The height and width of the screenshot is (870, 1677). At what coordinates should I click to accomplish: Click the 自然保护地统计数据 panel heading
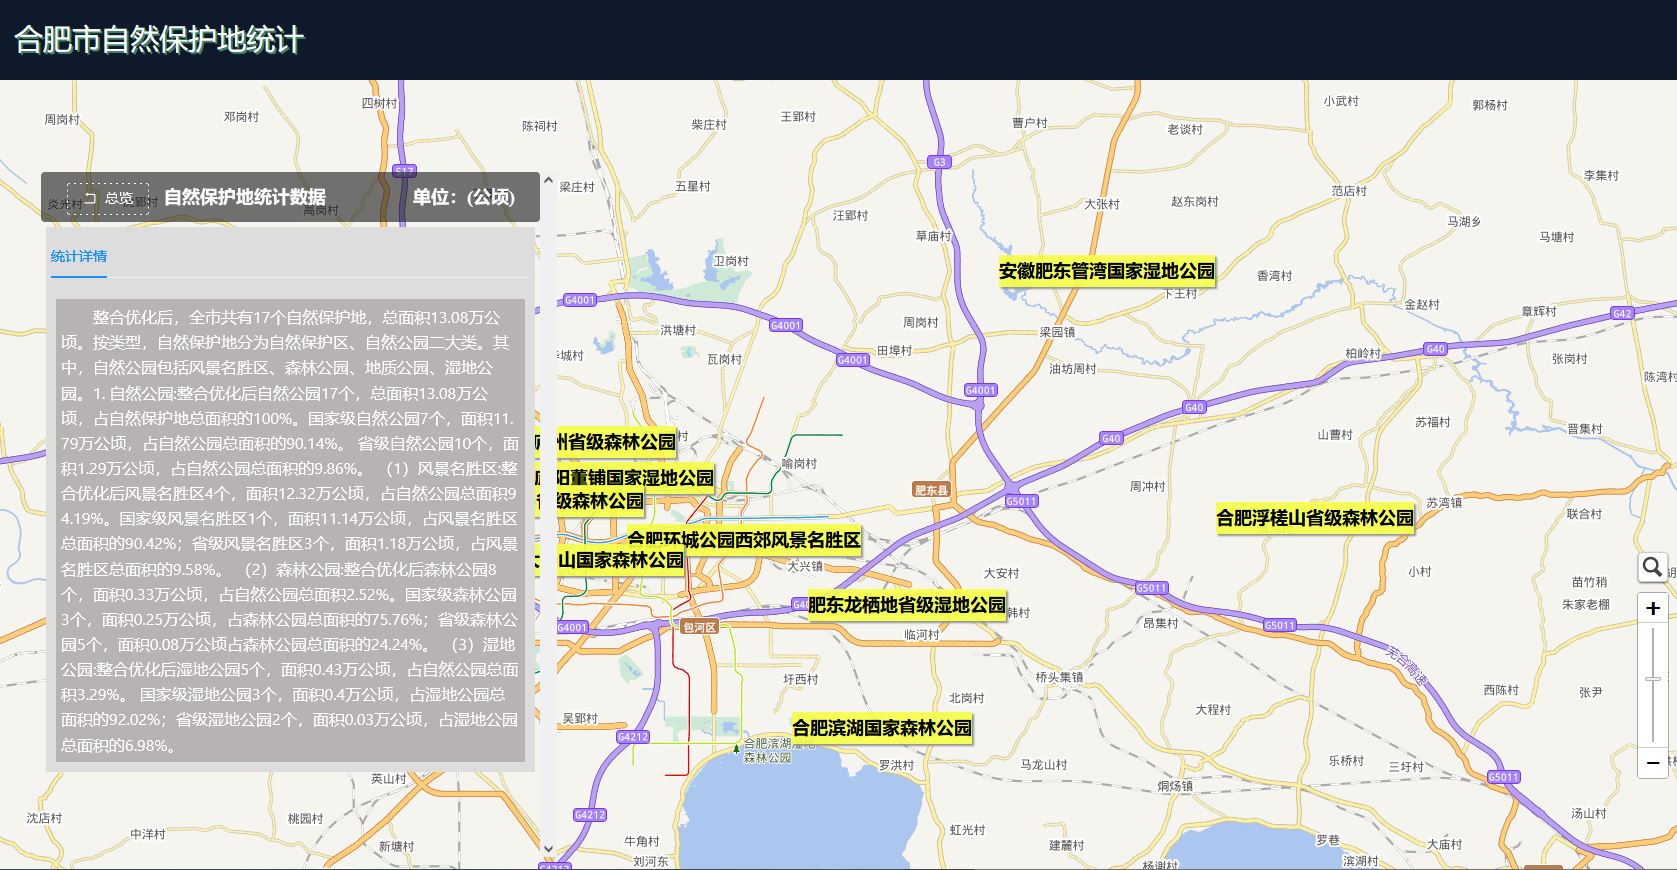(245, 197)
